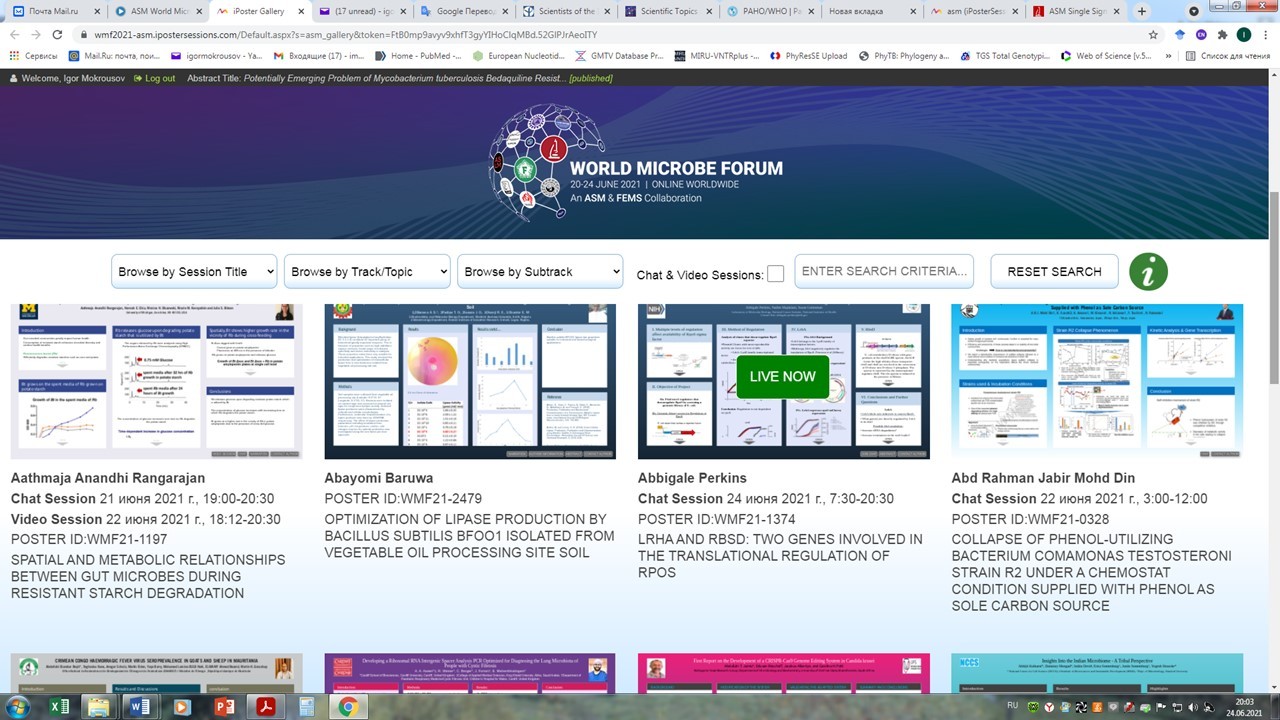Screen dimensions: 1280x720
Task: Click the site padlock in address bar
Action: click(83, 34)
